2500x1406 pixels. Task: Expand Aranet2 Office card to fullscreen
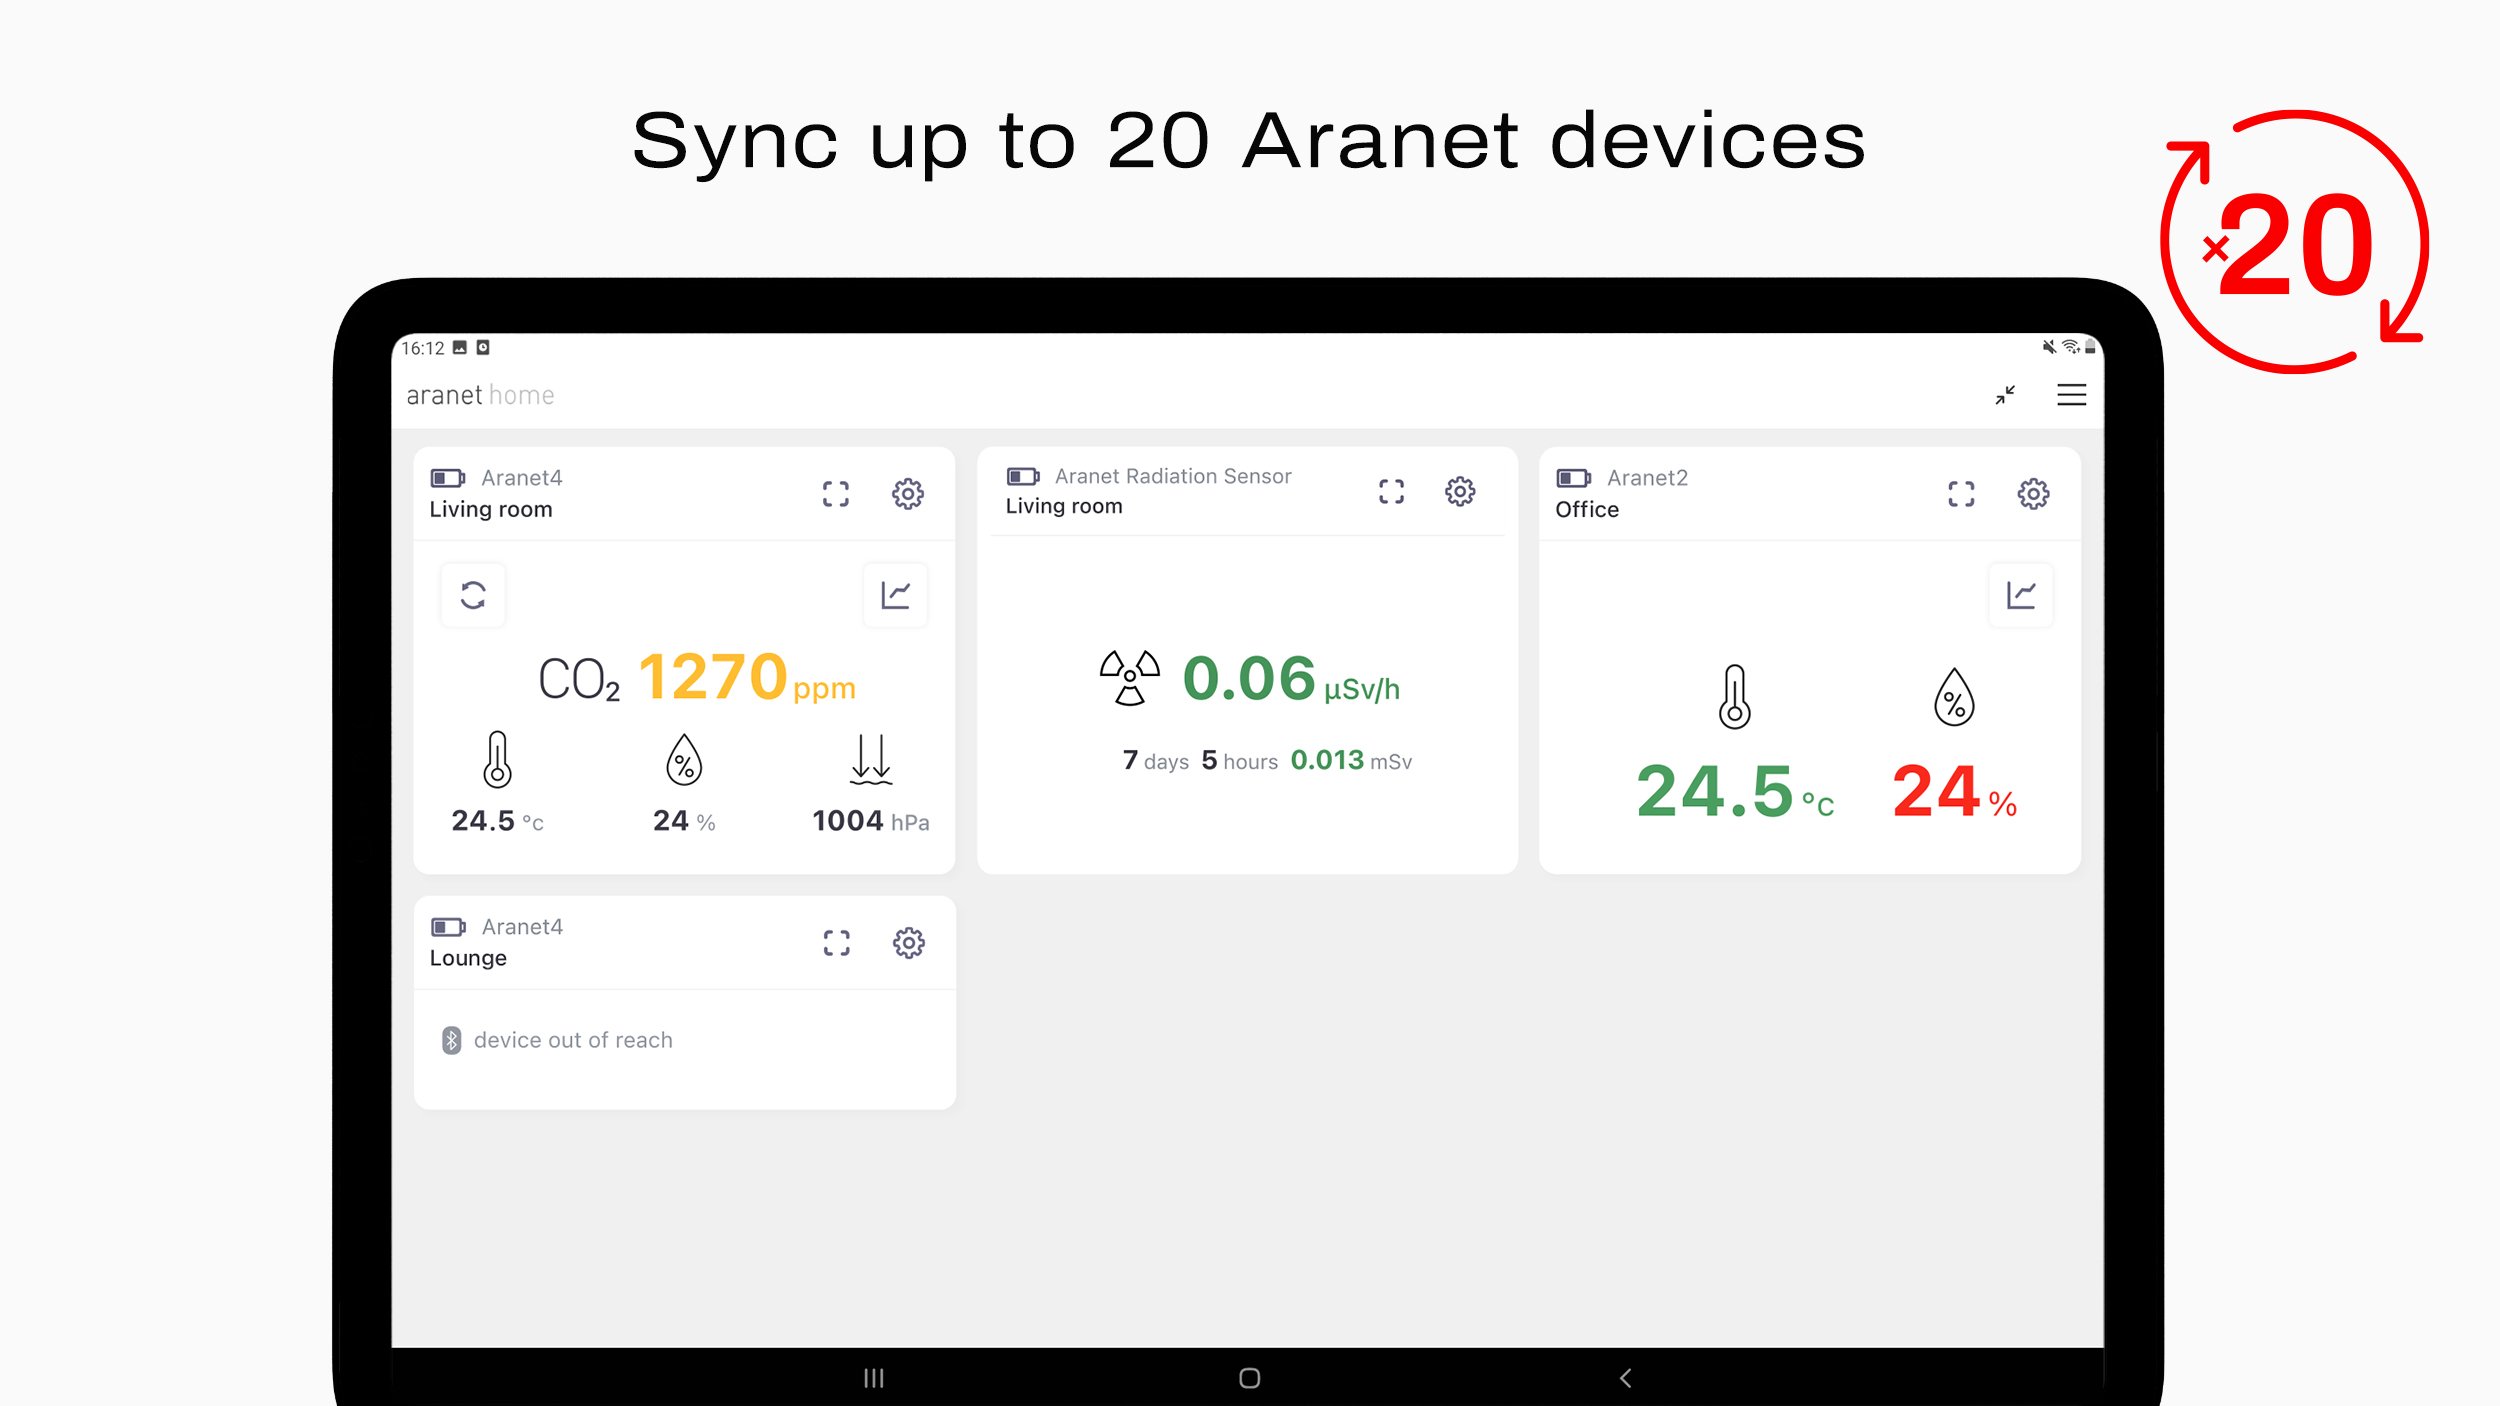coord(1961,493)
